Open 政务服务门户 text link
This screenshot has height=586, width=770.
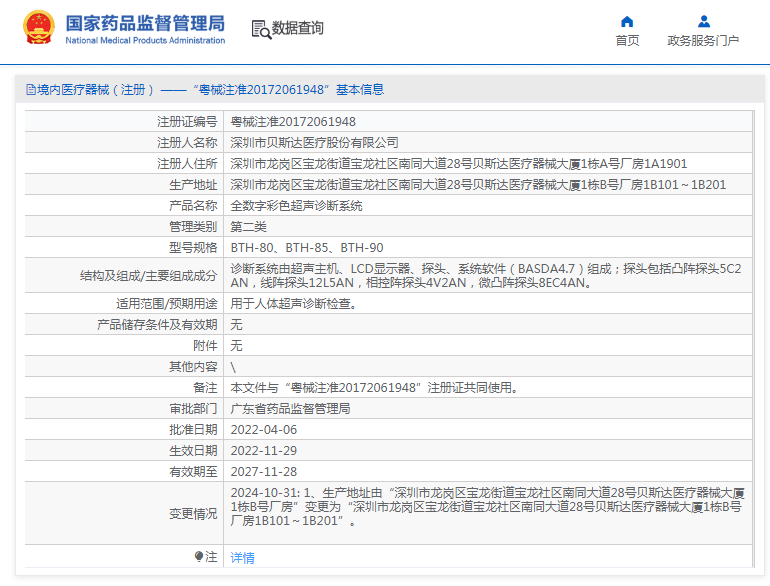point(703,41)
